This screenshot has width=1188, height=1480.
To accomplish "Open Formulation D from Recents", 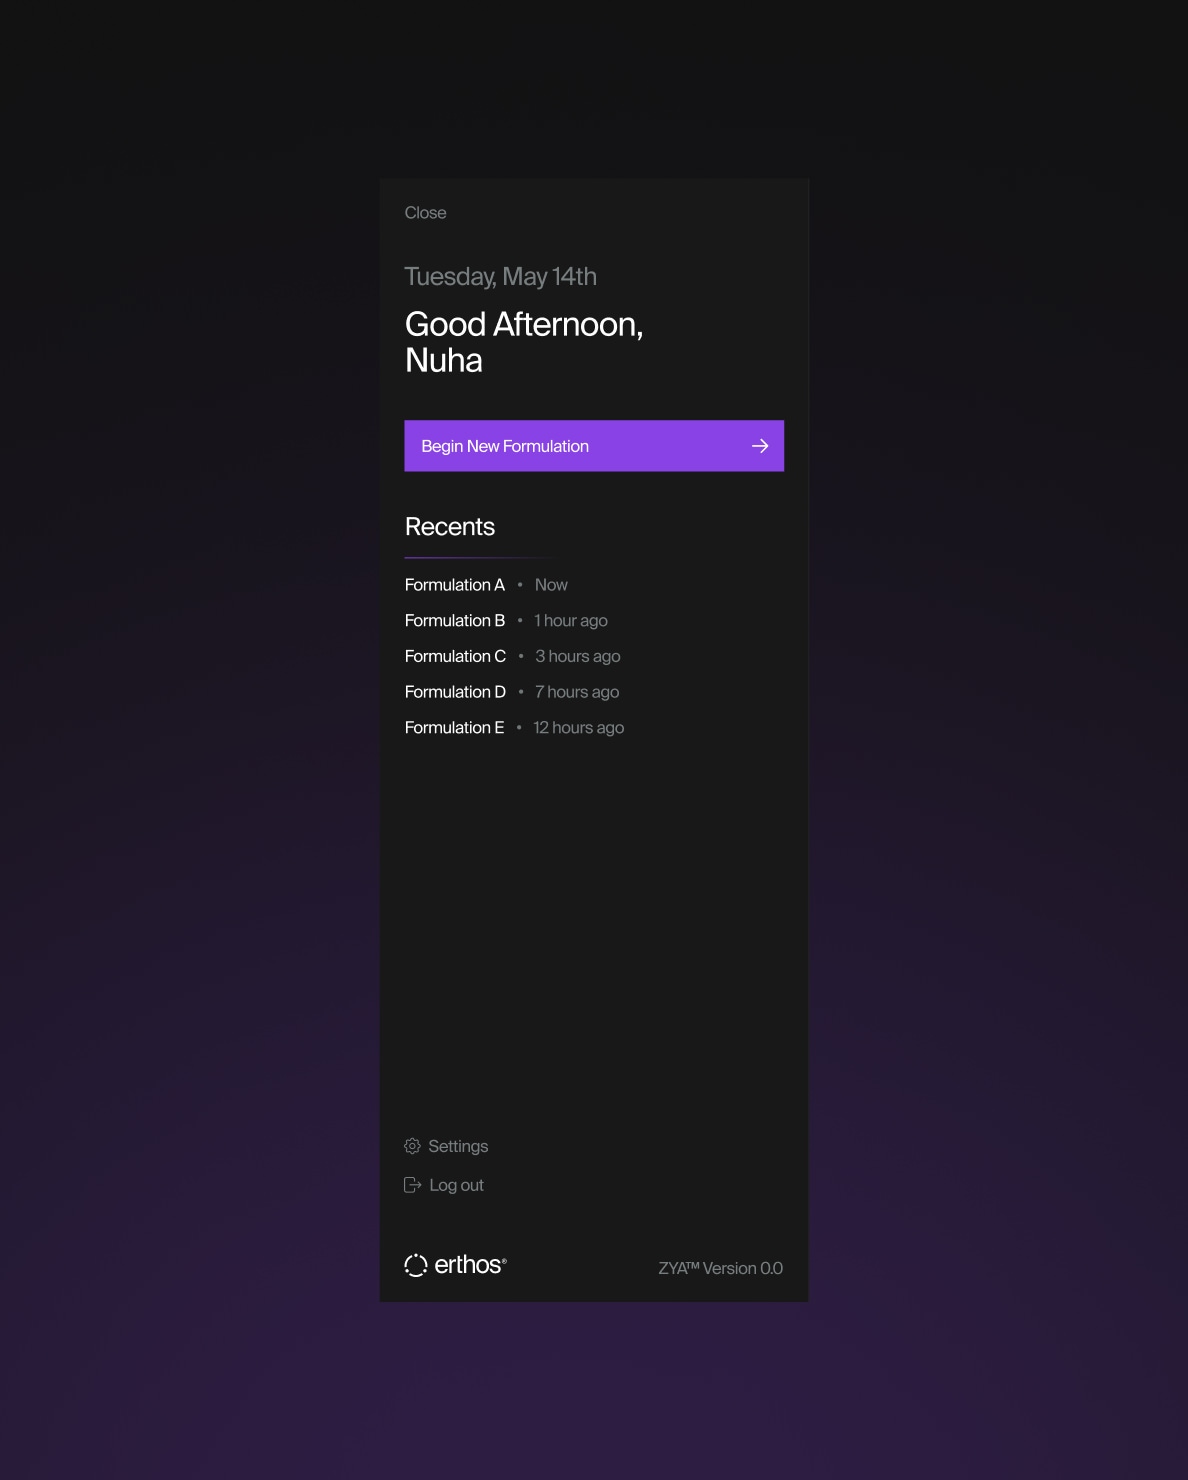I will tap(455, 692).
